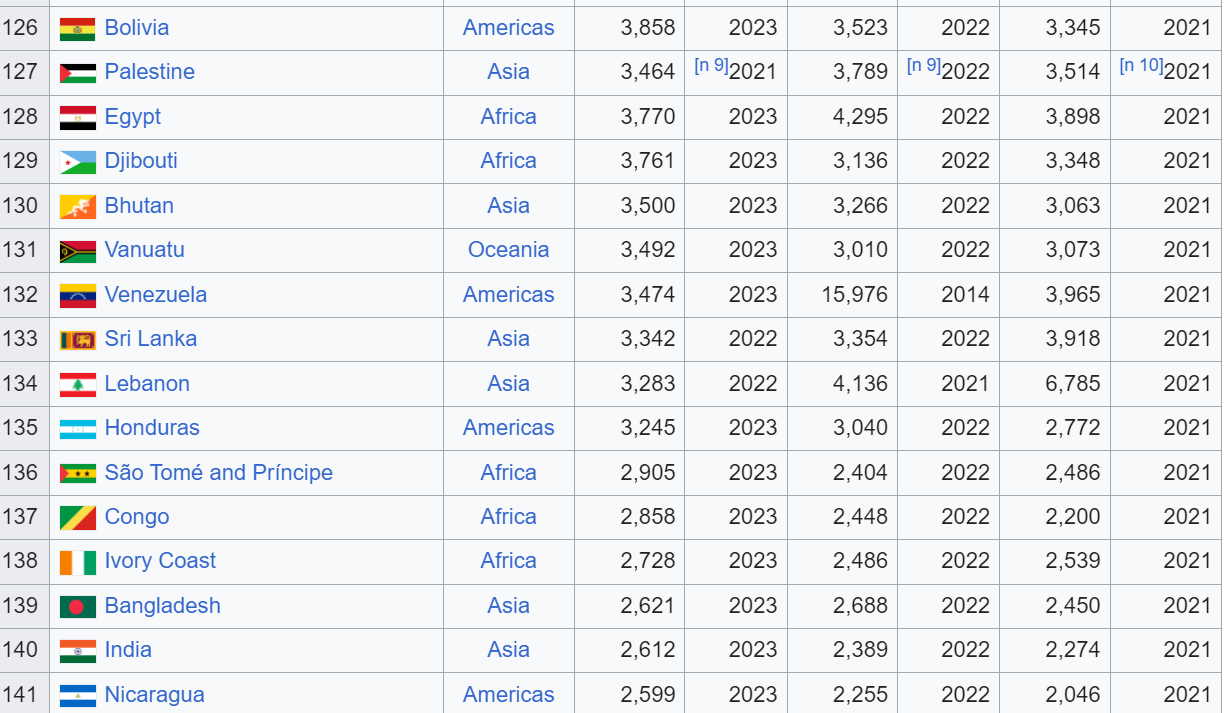Open São Tomé and Príncipe link
1225x713 pixels.
coord(219,472)
